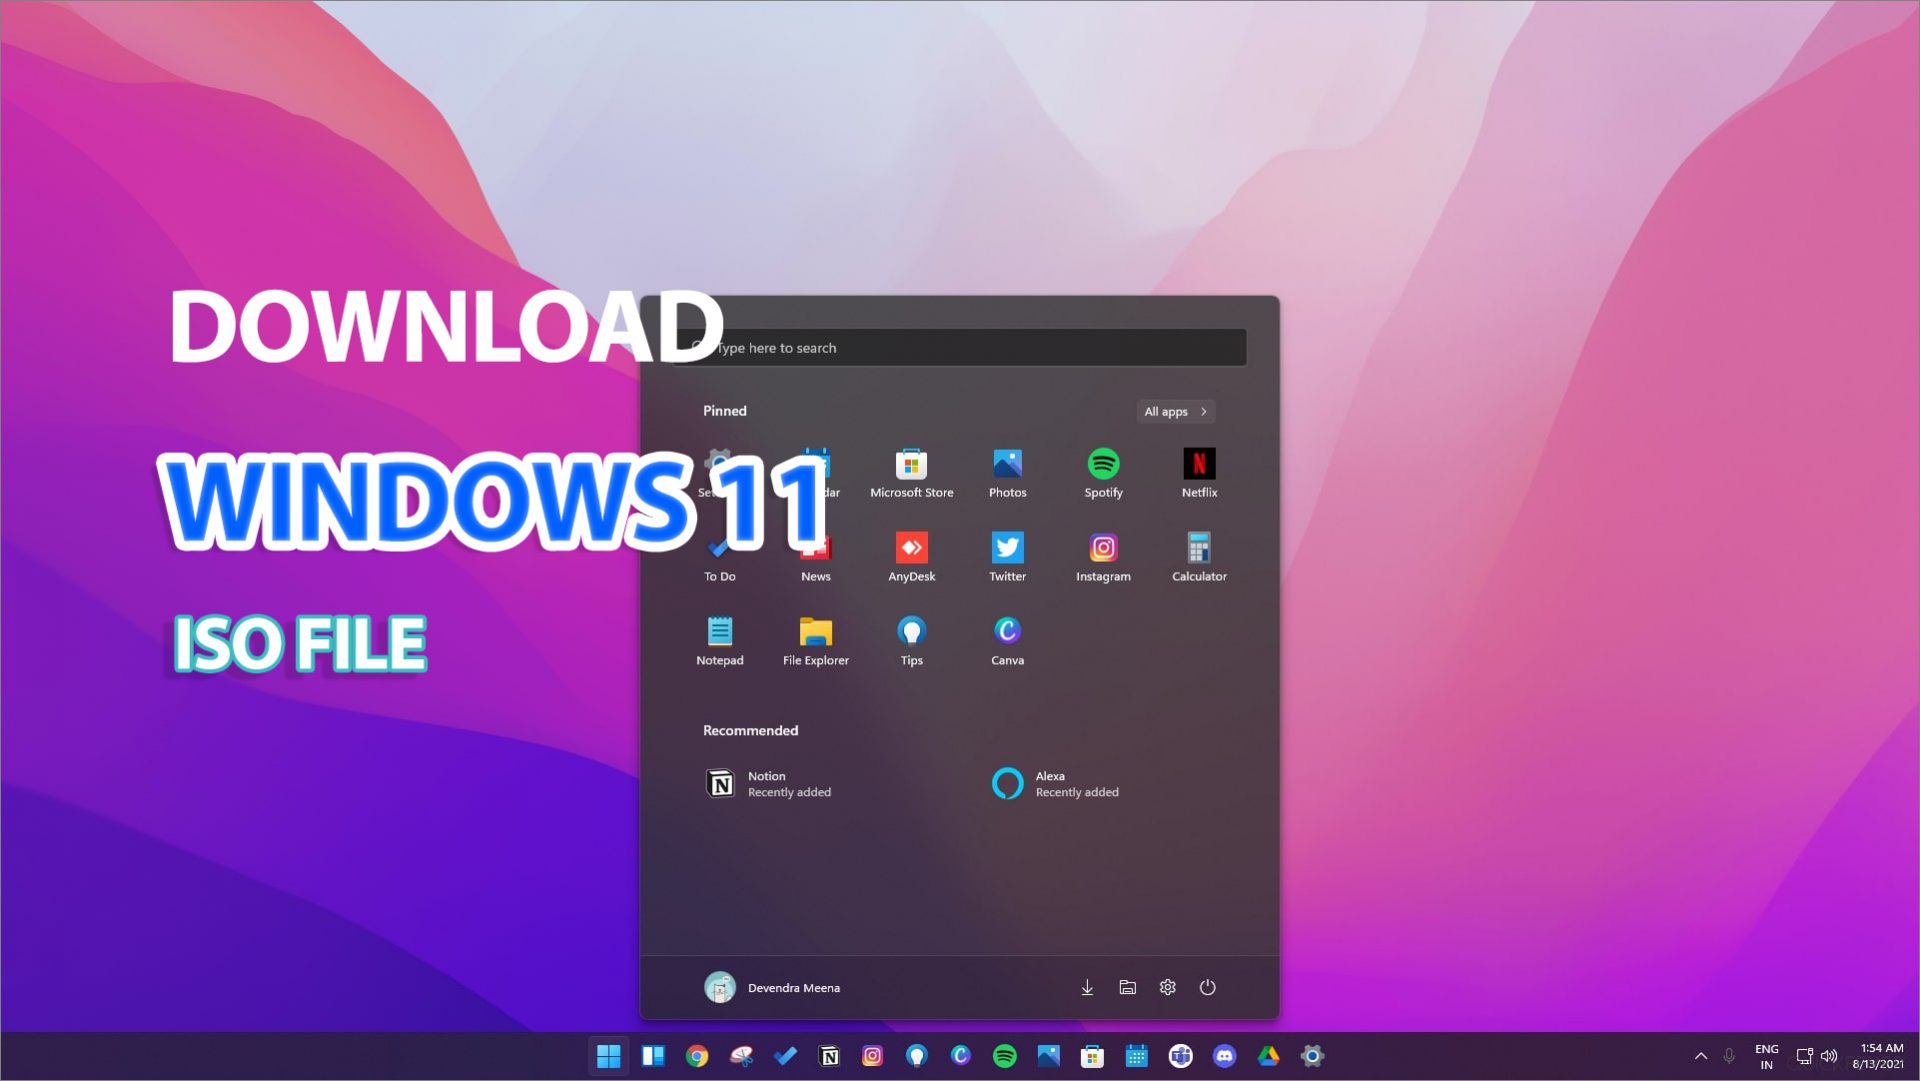Image resolution: width=1920 pixels, height=1081 pixels.
Task: Switch ENG IN input language
Action: tap(1766, 1056)
